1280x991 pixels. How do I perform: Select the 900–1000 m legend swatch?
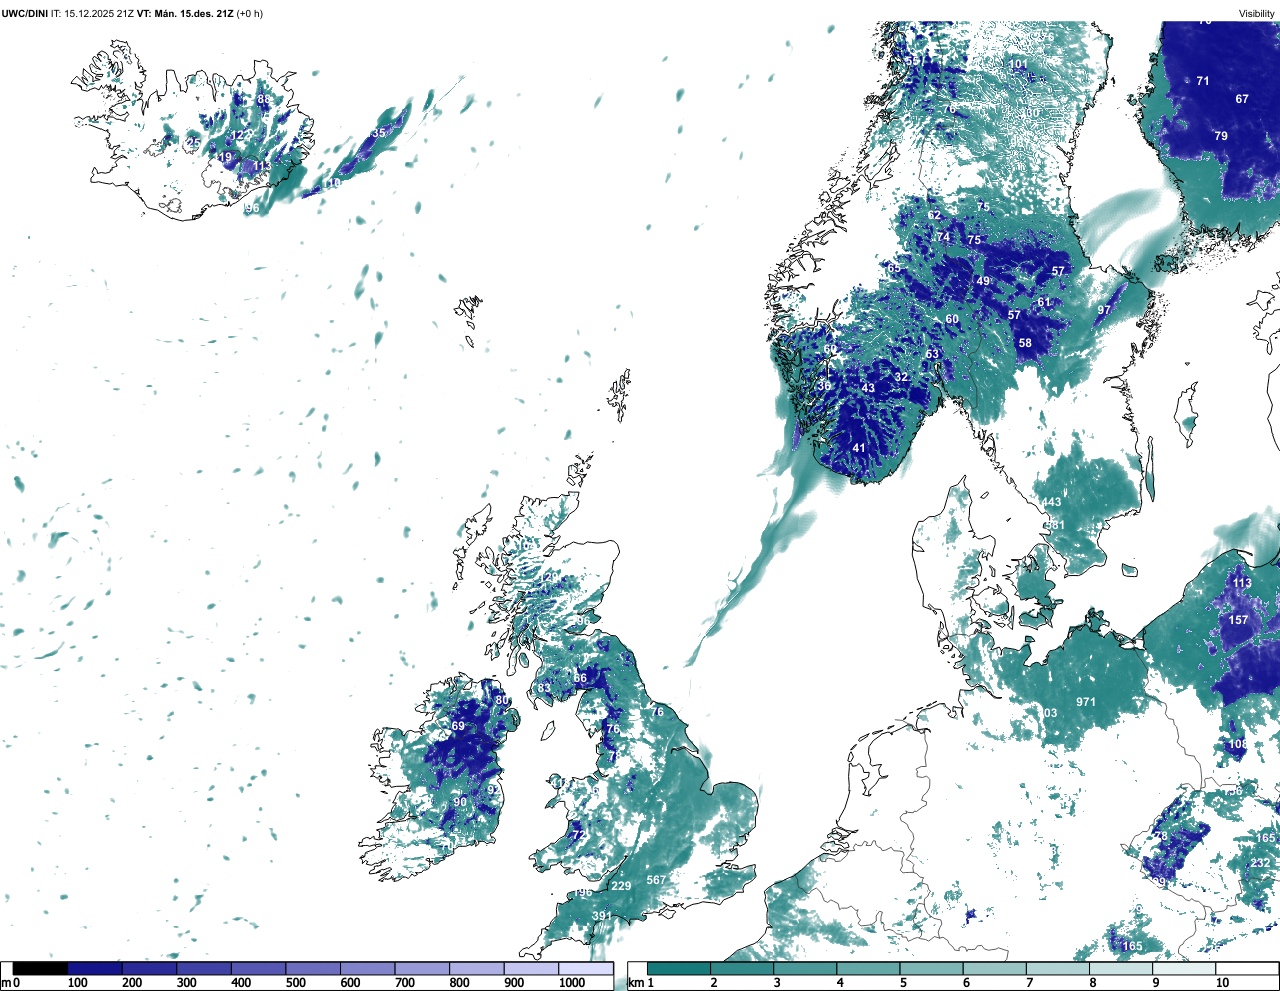(x=531, y=969)
